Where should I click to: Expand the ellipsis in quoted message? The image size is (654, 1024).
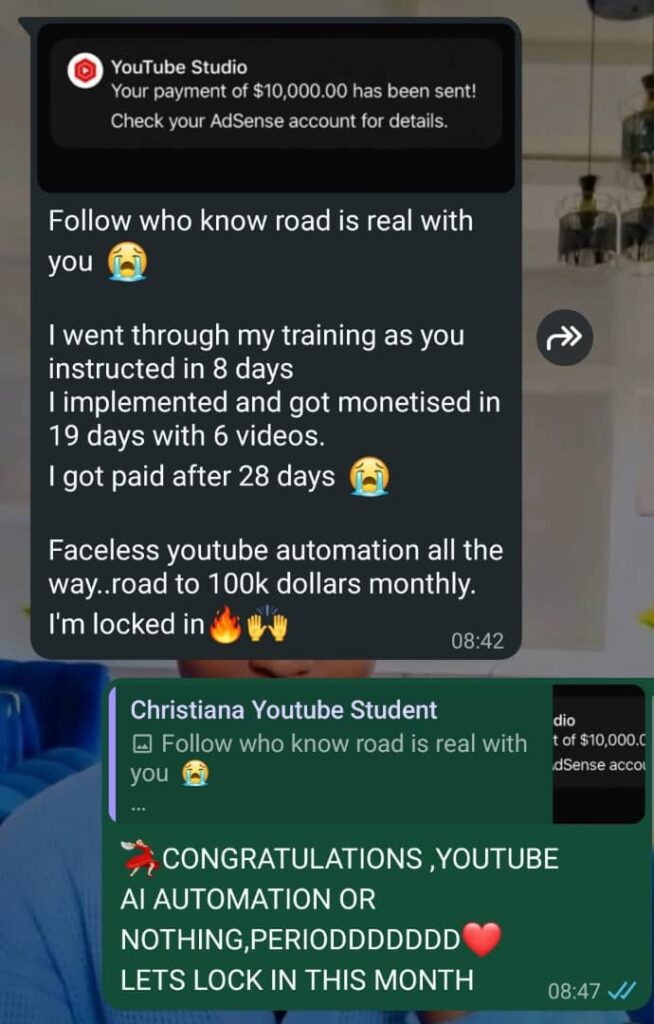pyautogui.click(x=138, y=808)
